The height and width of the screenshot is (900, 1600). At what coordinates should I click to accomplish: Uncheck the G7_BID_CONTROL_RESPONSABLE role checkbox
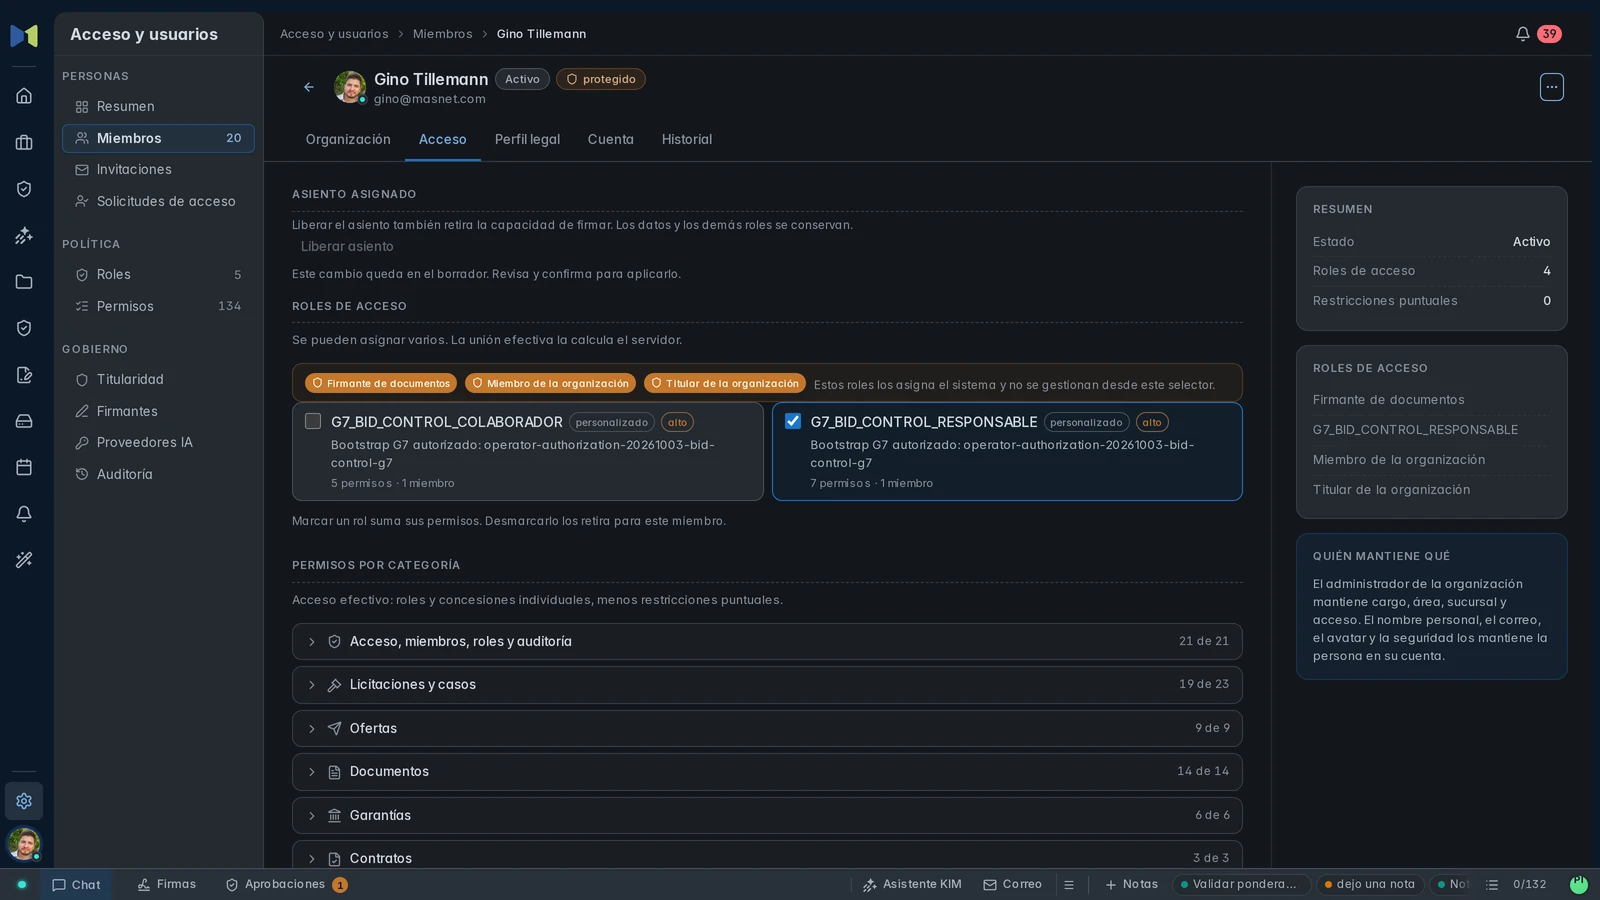coord(793,421)
